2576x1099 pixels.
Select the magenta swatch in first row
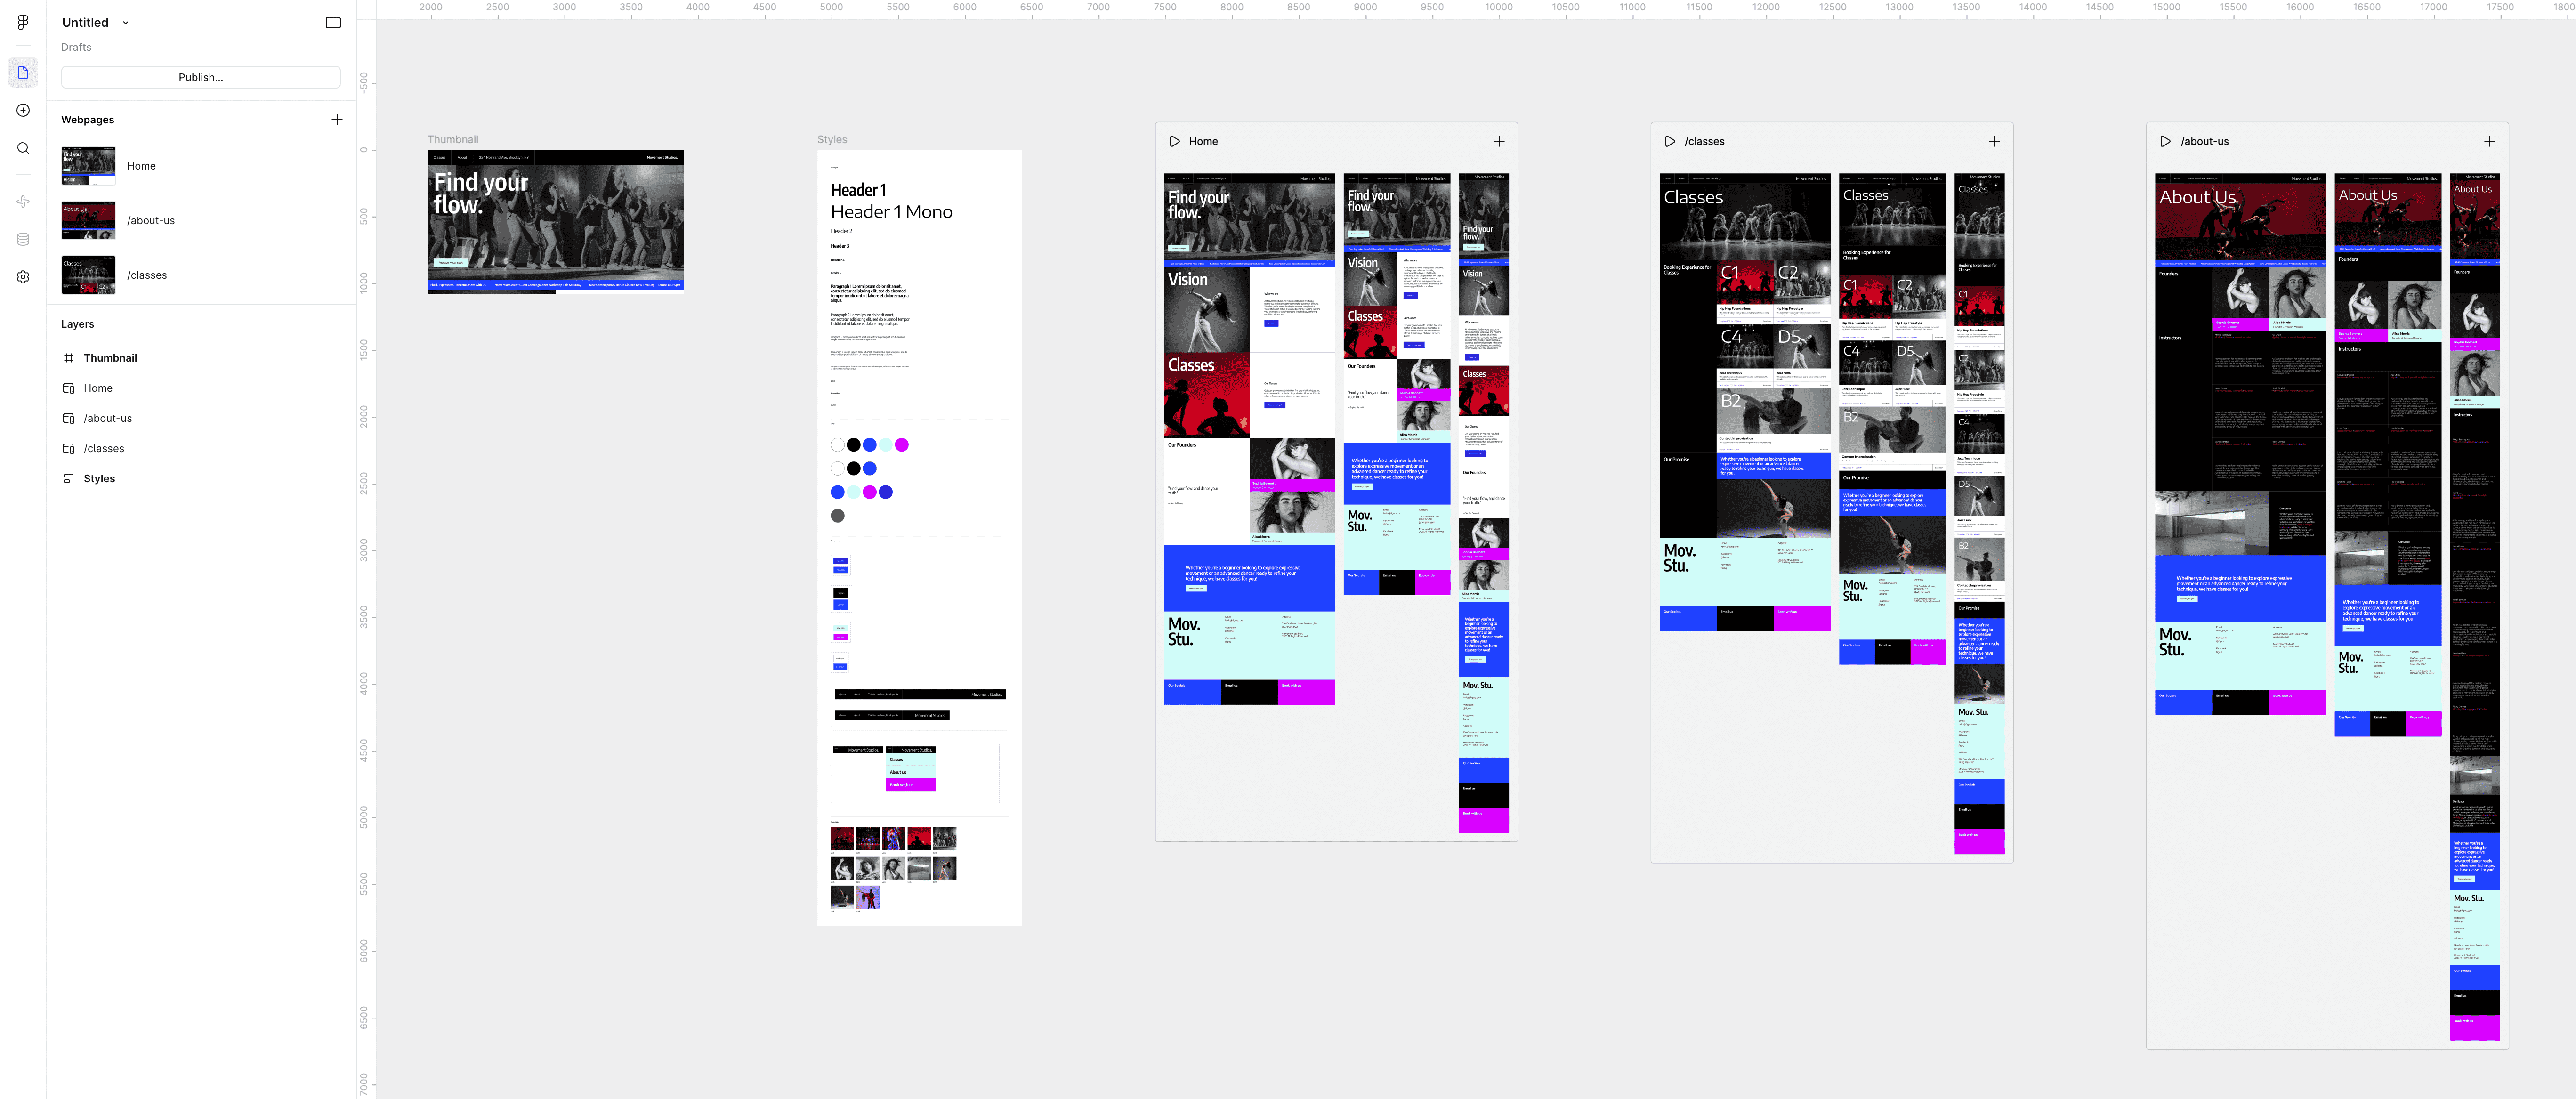(x=902, y=445)
